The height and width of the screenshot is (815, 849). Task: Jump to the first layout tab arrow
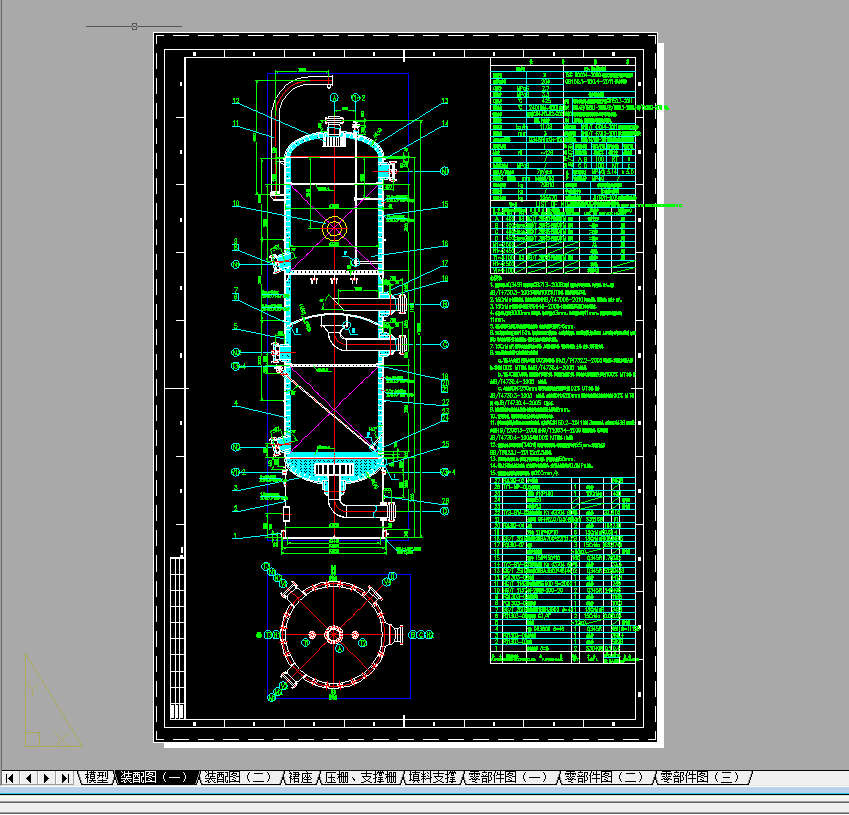point(10,778)
